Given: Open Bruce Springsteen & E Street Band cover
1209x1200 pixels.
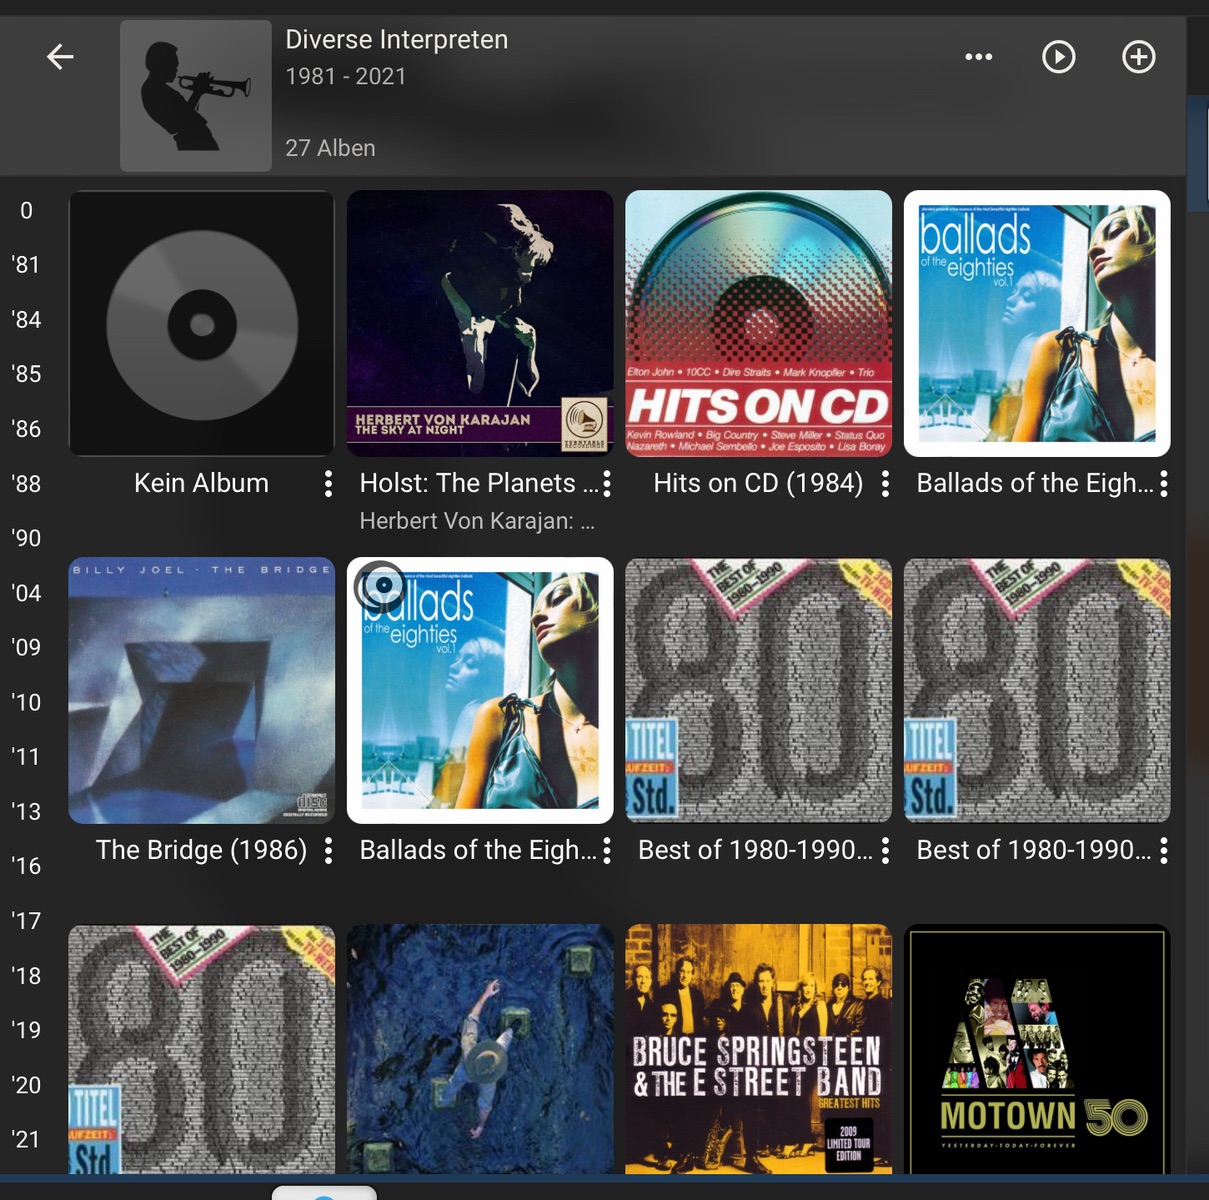Looking at the screenshot, I should 758,1048.
